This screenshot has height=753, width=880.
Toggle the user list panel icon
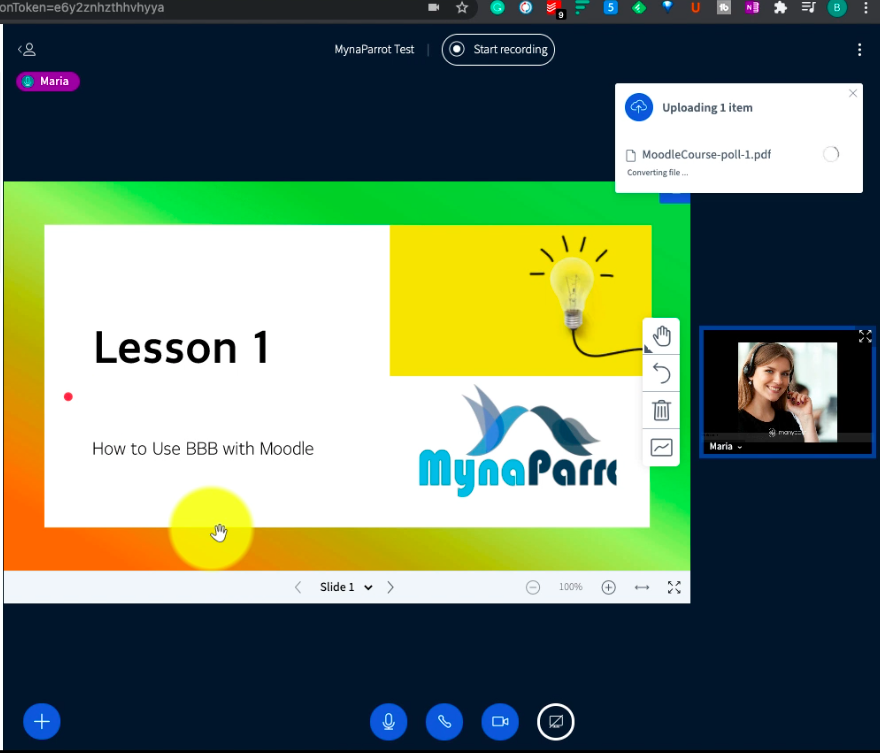point(27,50)
